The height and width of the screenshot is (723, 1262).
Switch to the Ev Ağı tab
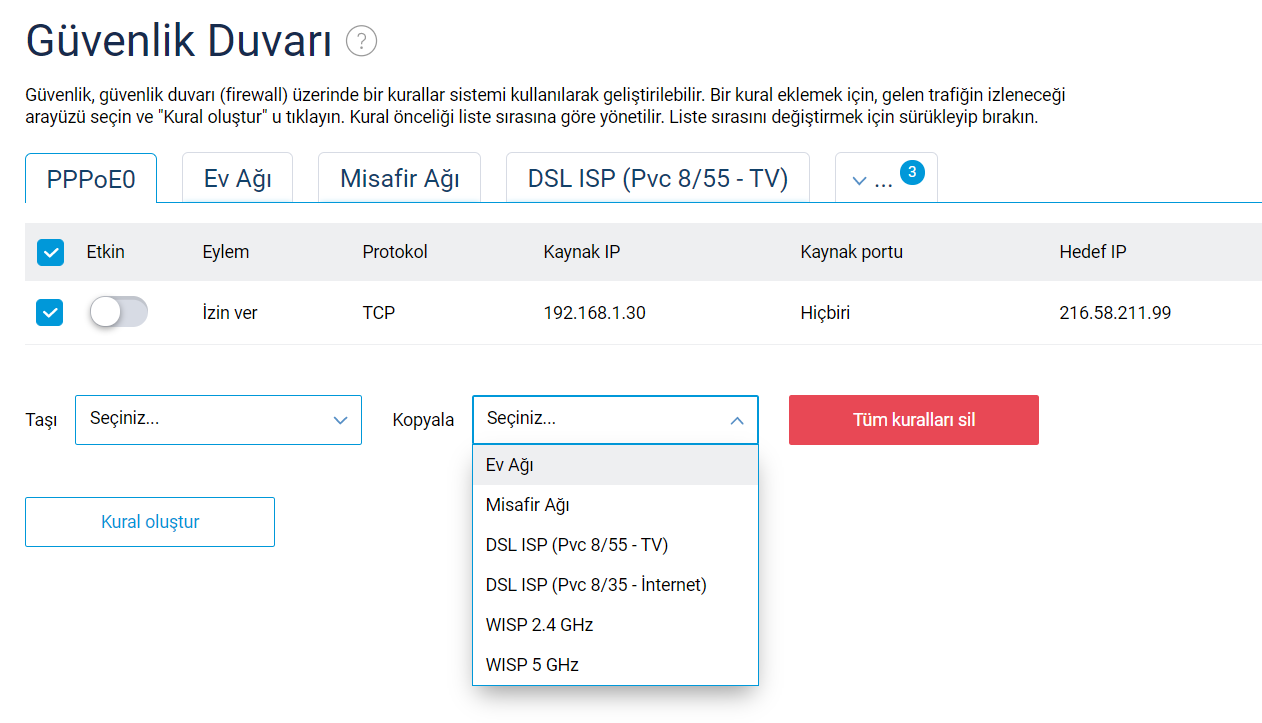[237, 179]
